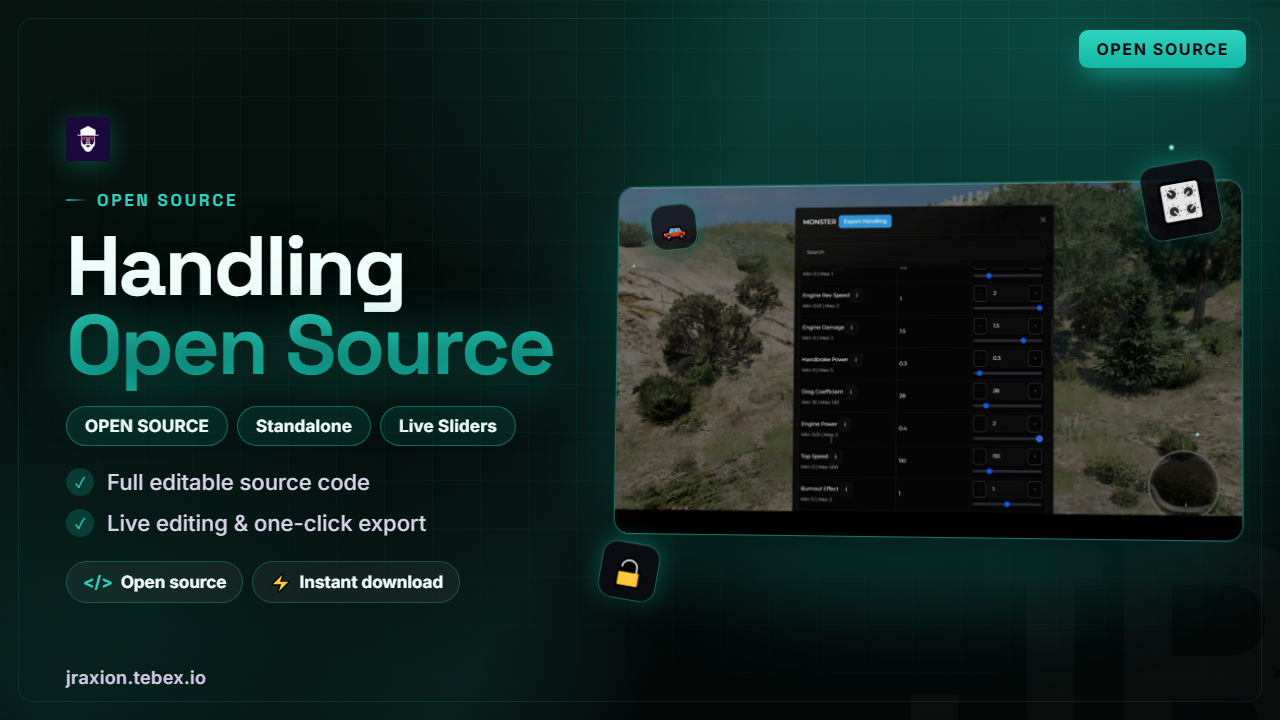
Task: Click the Instant download button
Action: point(356,582)
